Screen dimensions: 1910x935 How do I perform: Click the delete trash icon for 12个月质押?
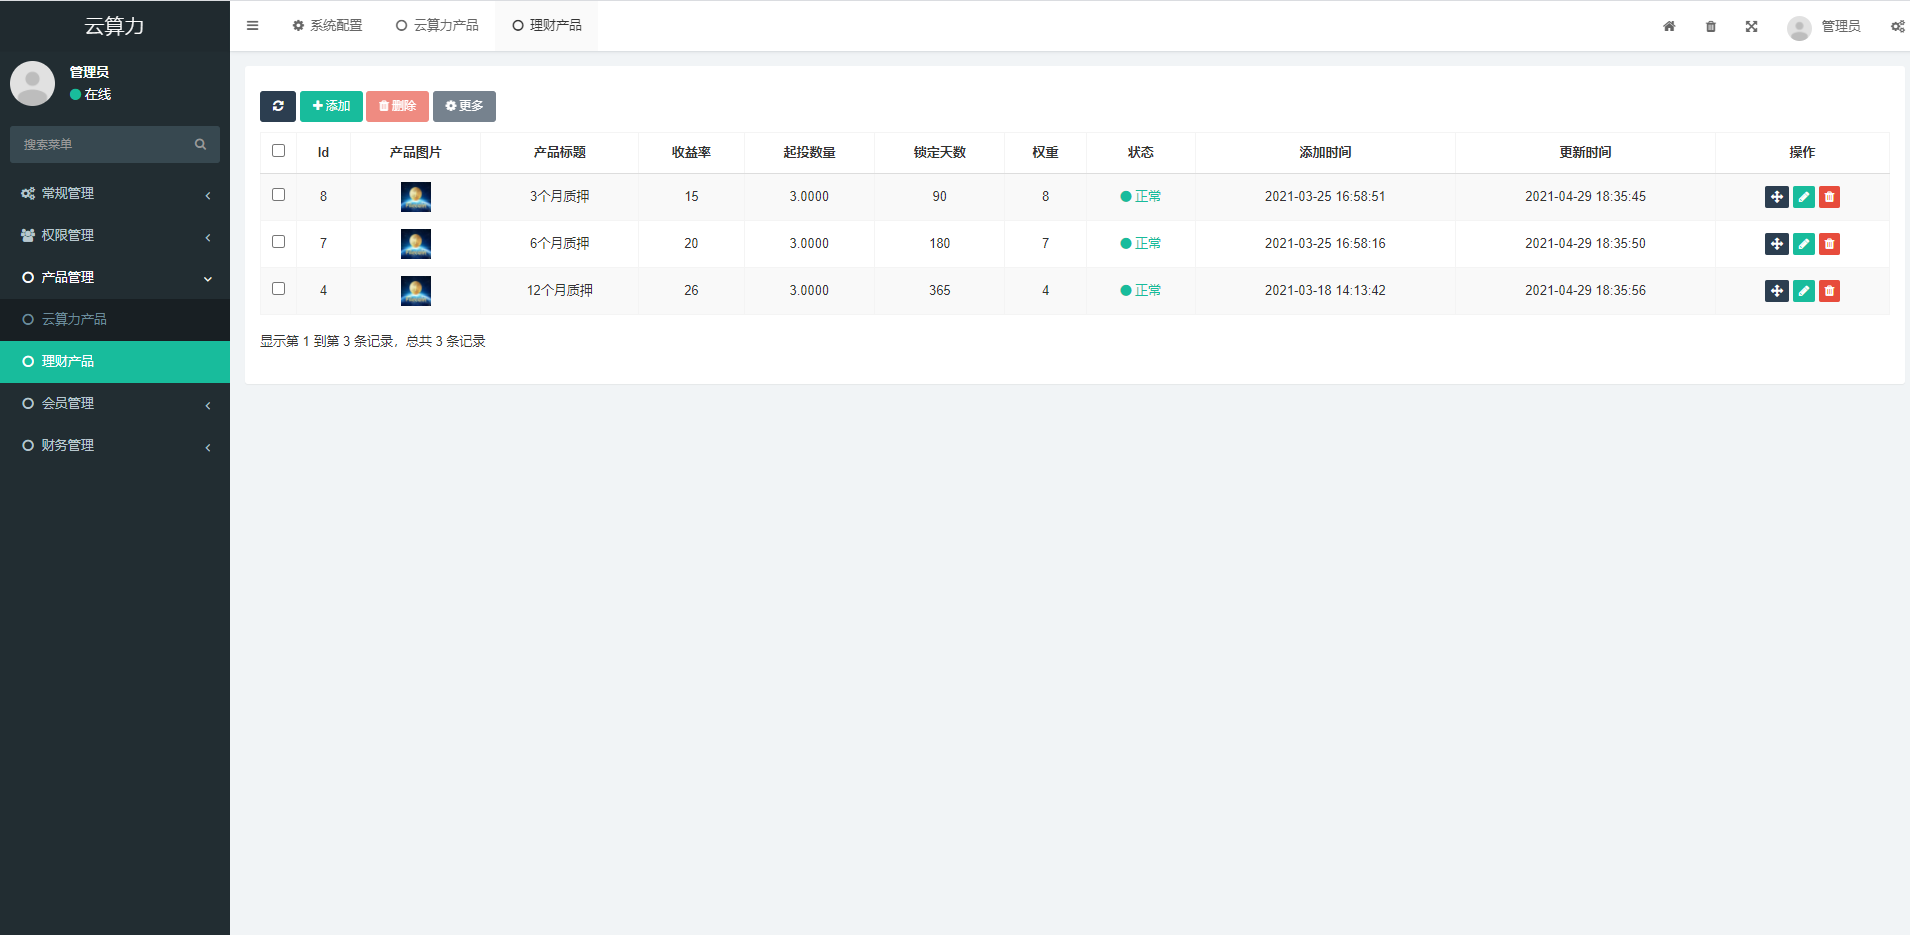point(1829,290)
